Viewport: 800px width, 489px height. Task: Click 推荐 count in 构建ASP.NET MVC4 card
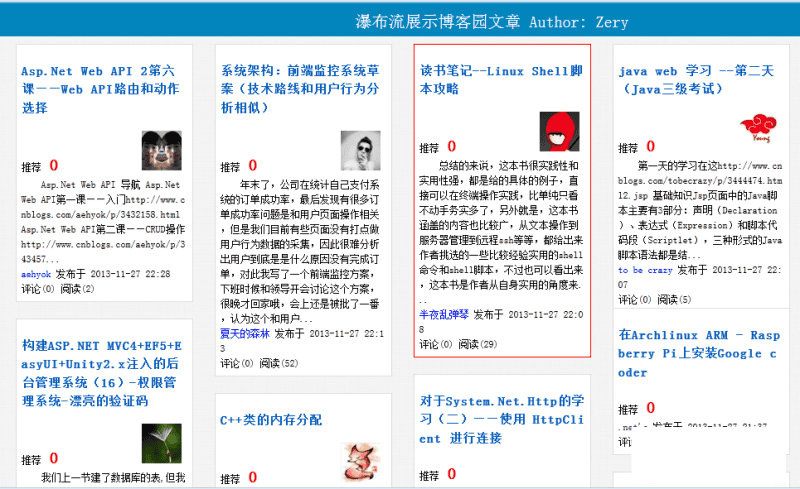pyautogui.click(x=54, y=458)
